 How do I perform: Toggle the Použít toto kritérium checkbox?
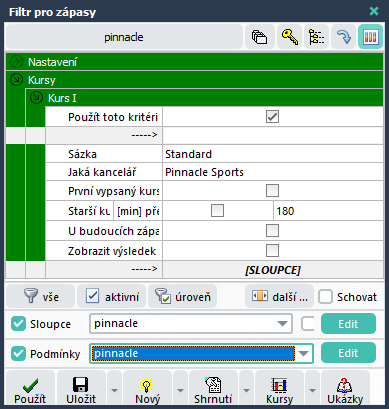click(x=272, y=117)
